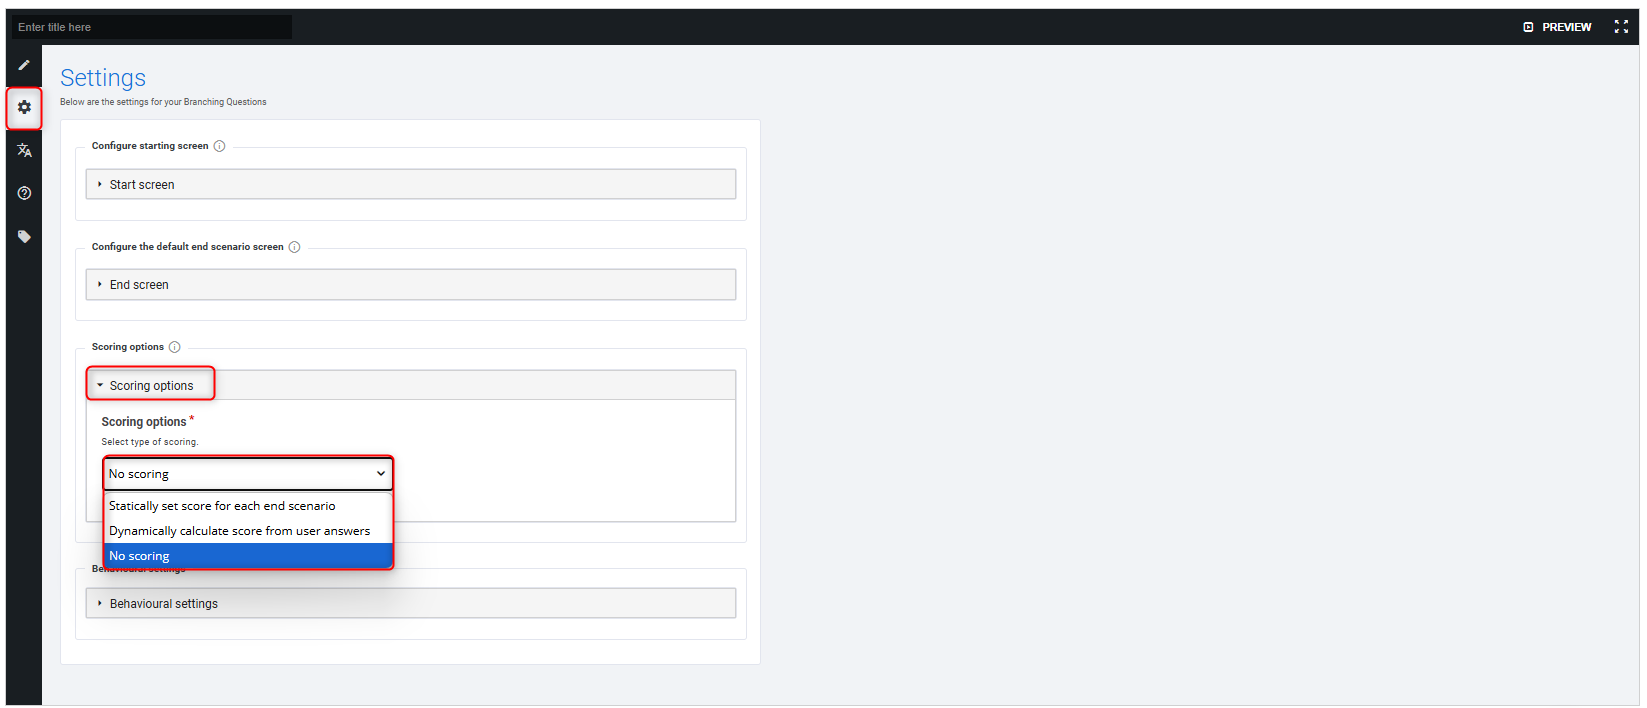Toggle fullscreen mode icon in top bar

click(x=1621, y=27)
